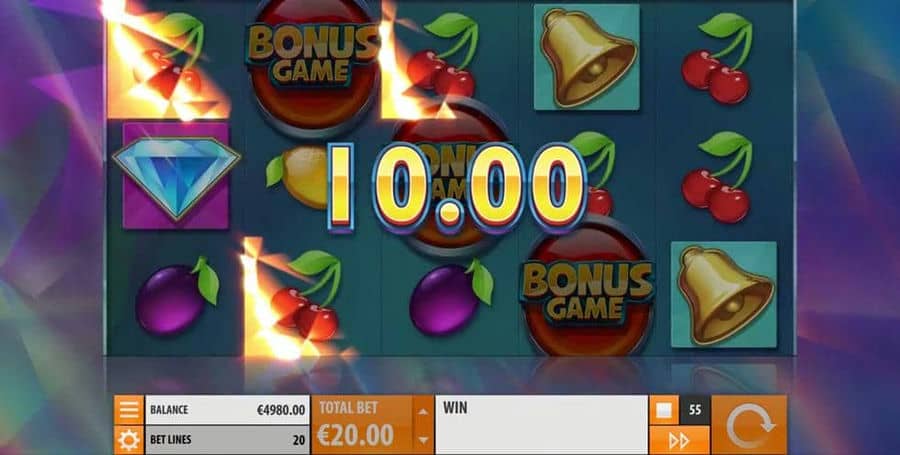Decrease total bet with the down arrow
The height and width of the screenshot is (455, 900).
[x=423, y=440]
